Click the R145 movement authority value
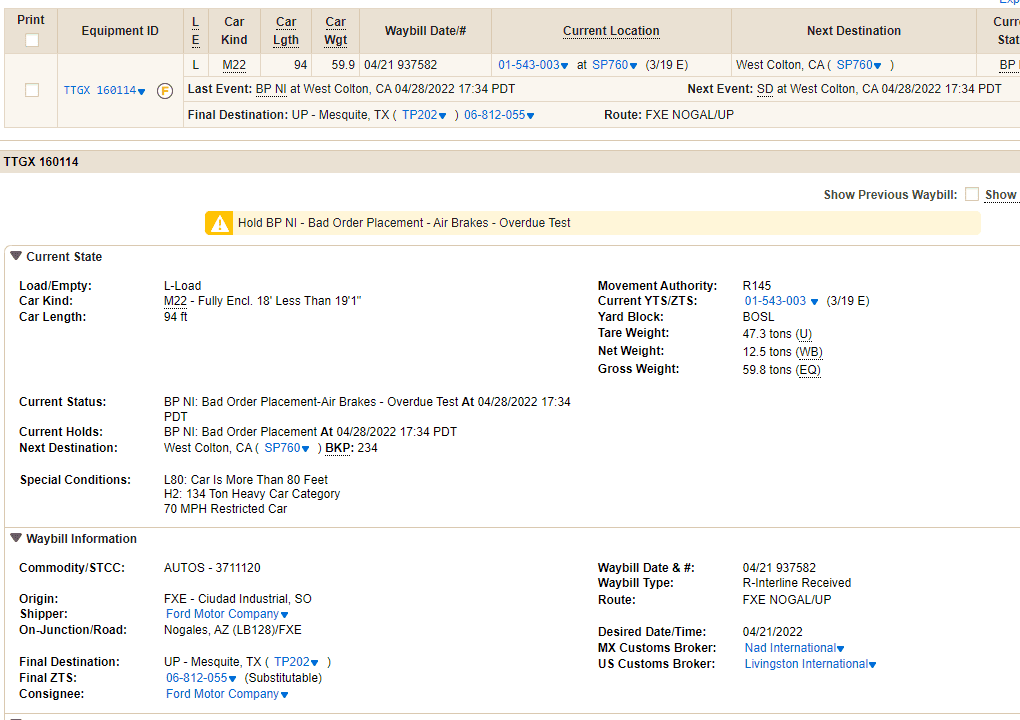This screenshot has height=720, width=1020. pos(757,286)
